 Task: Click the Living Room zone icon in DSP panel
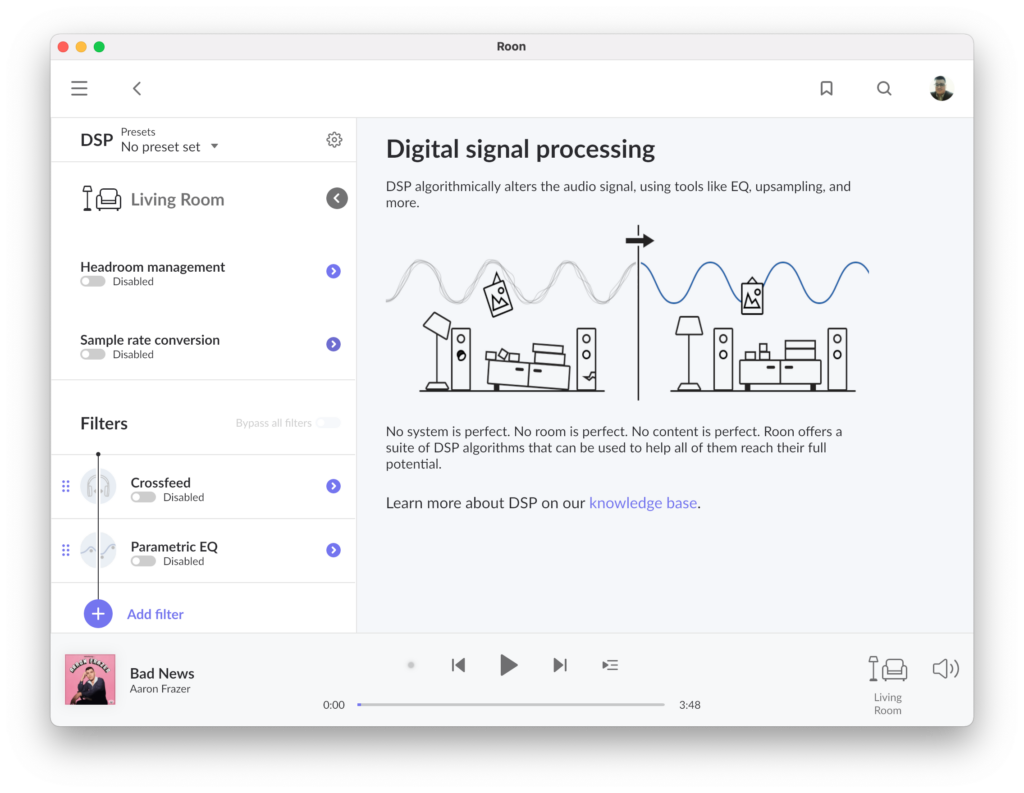point(101,199)
